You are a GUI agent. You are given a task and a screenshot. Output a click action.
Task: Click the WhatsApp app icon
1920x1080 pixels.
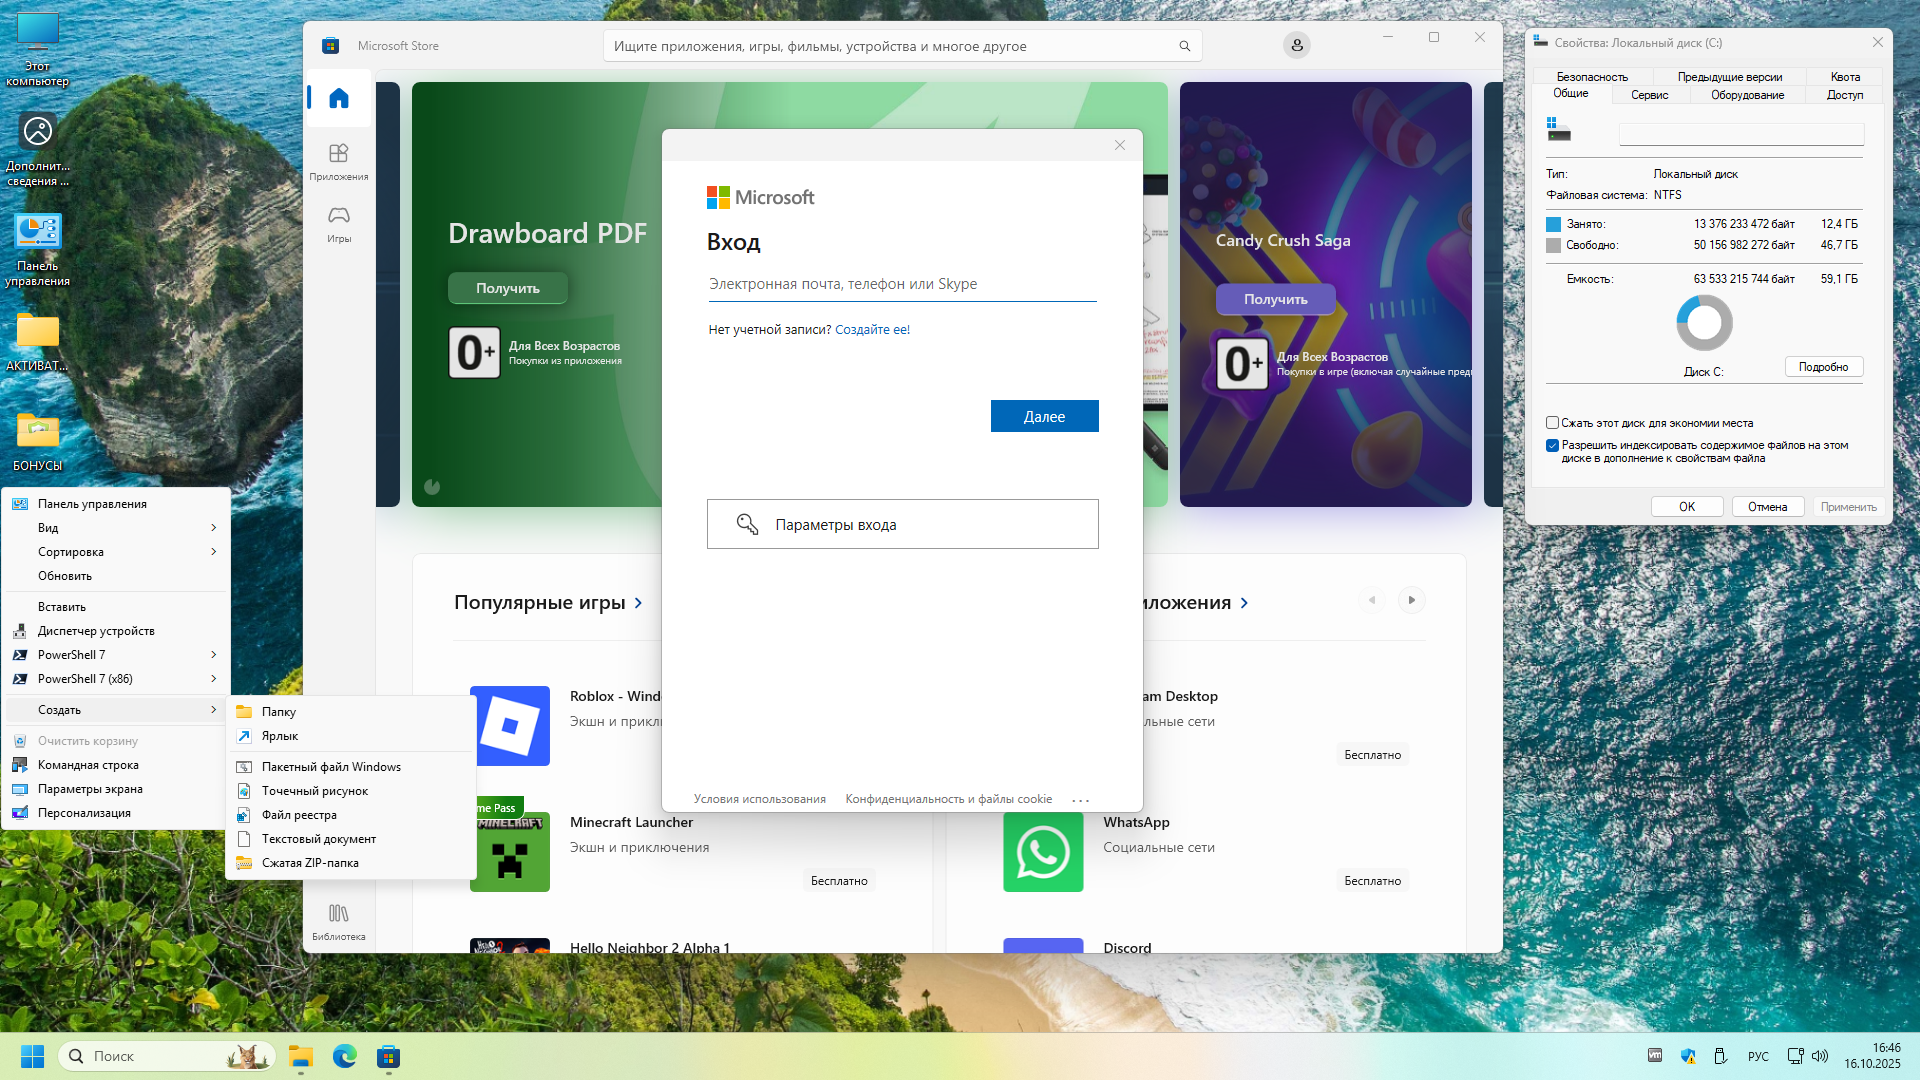pyautogui.click(x=1043, y=852)
